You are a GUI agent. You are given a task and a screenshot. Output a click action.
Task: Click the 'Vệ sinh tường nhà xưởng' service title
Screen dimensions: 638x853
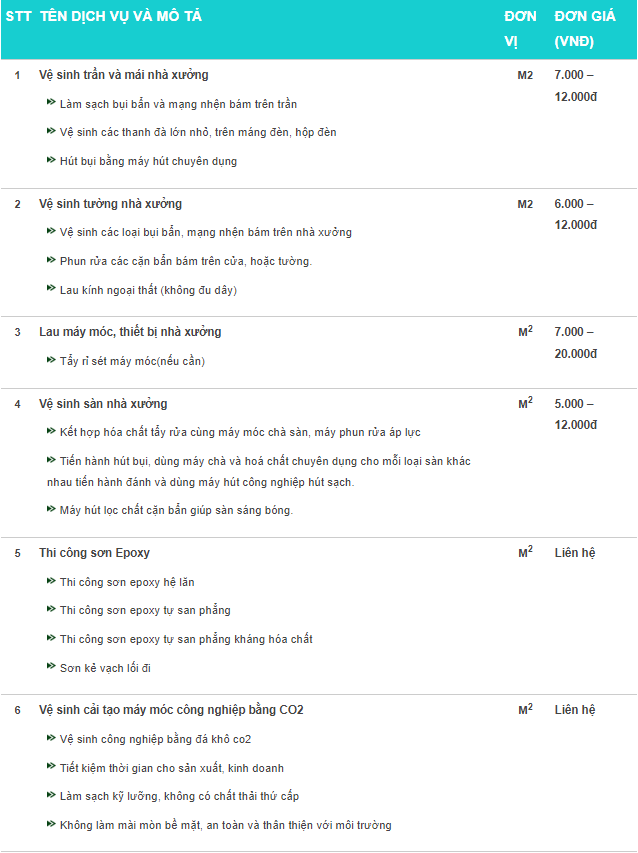(110, 204)
